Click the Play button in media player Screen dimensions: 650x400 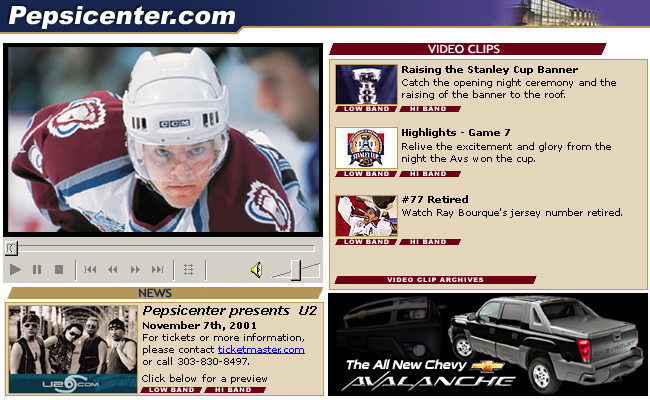tap(15, 269)
